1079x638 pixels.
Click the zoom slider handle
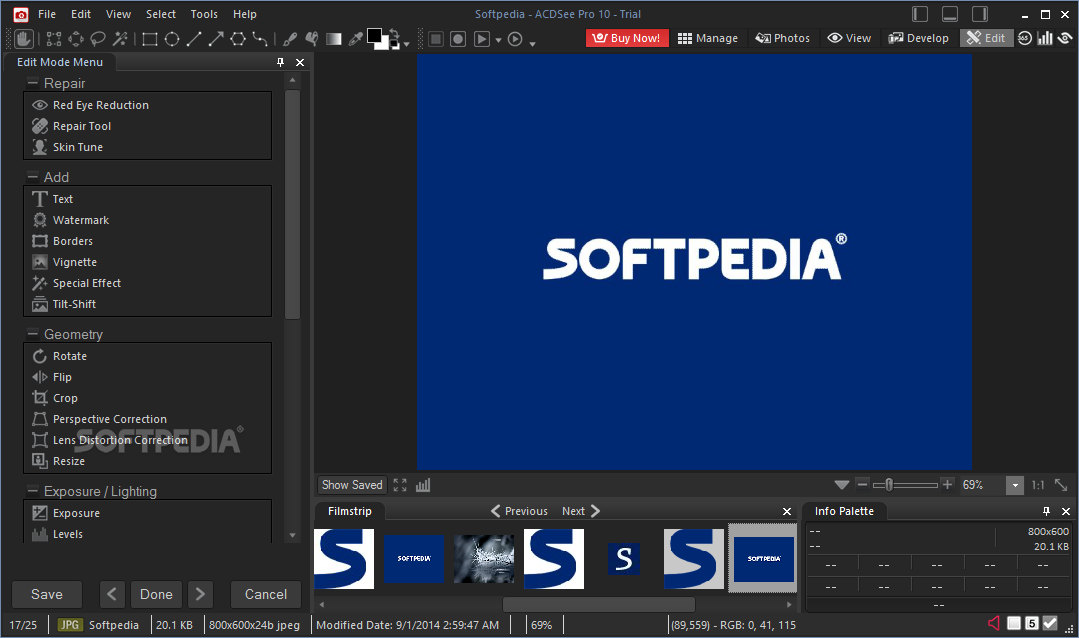click(x=888, y=485)
